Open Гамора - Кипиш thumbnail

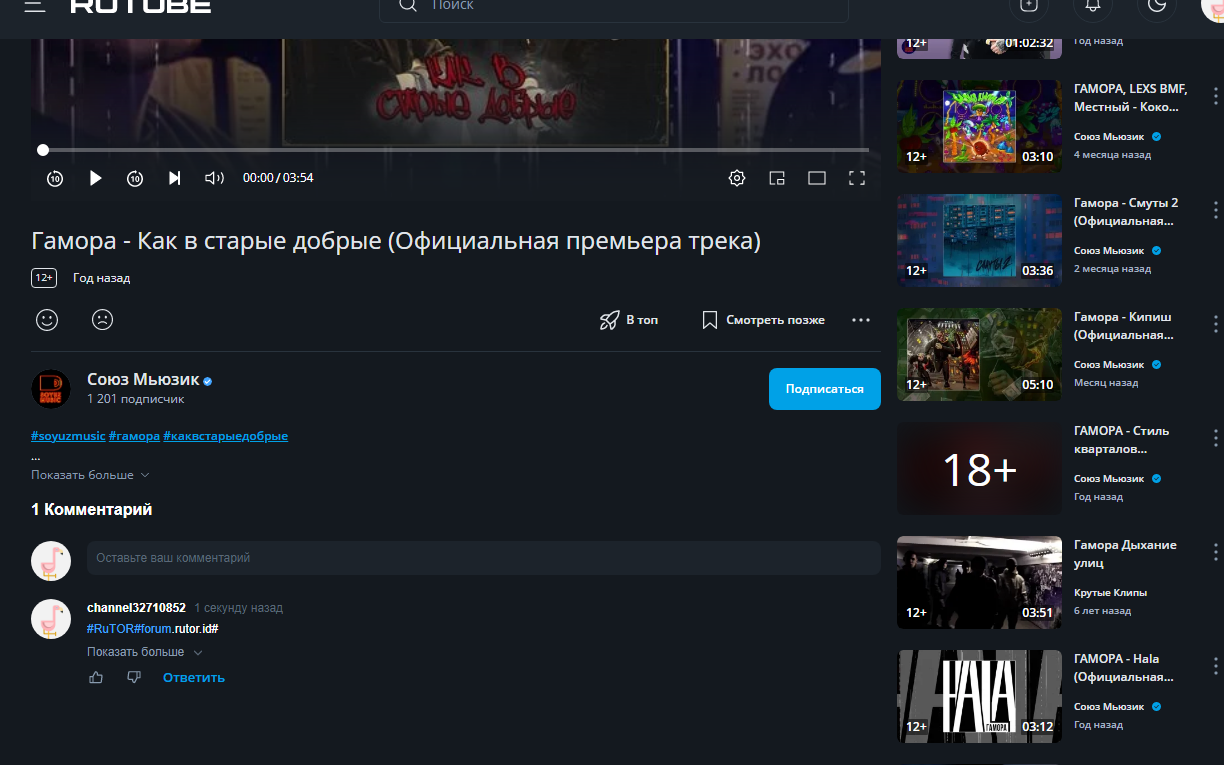click(x=979, y=355)
